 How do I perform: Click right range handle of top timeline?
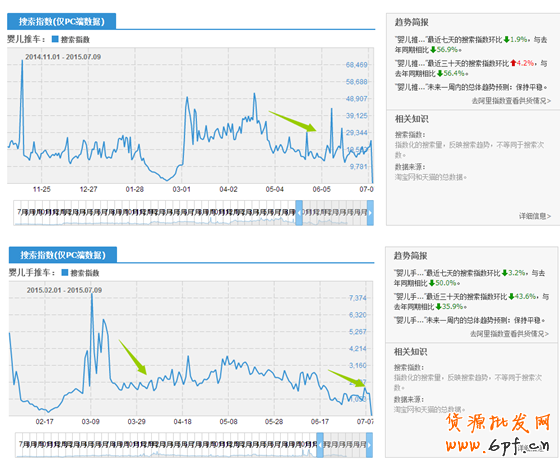coord(370,213)
